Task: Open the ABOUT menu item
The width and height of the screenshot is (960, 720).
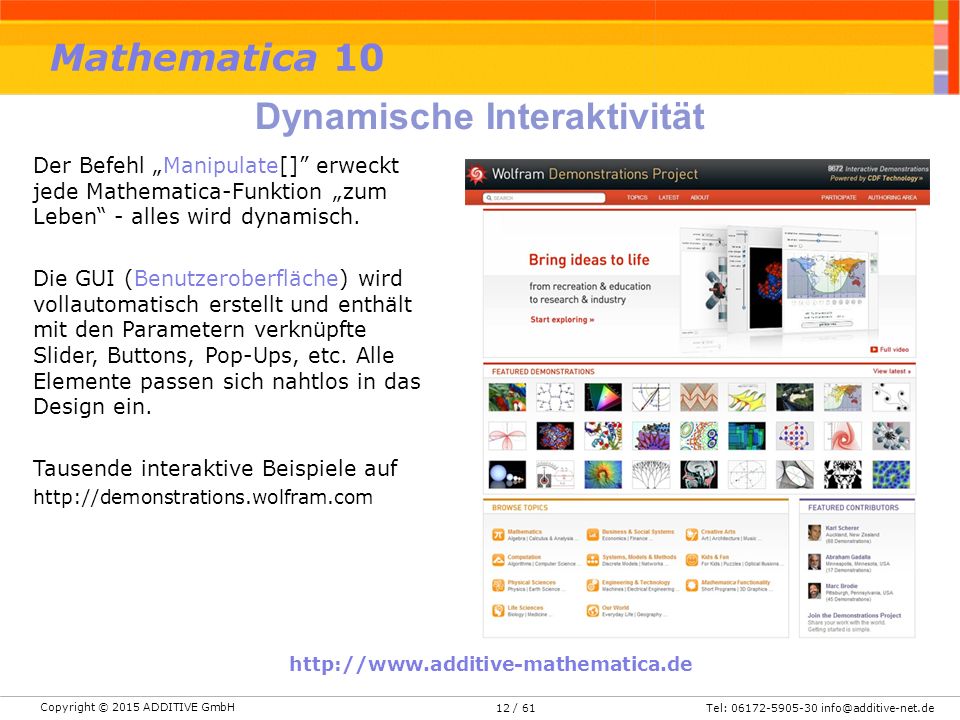Action: (x=700, y=198)
